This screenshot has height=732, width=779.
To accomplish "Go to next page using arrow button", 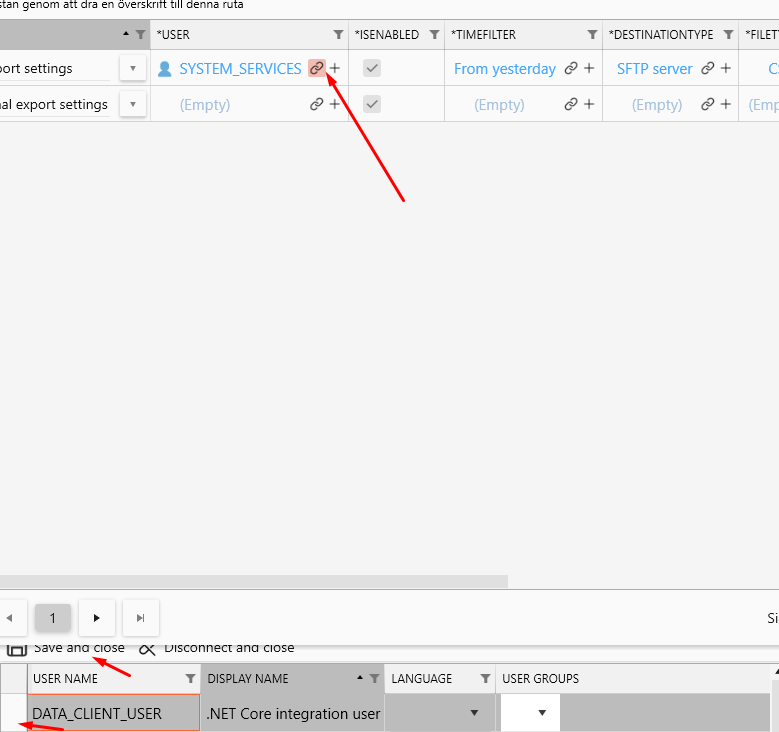I will [x=97, y=618].
